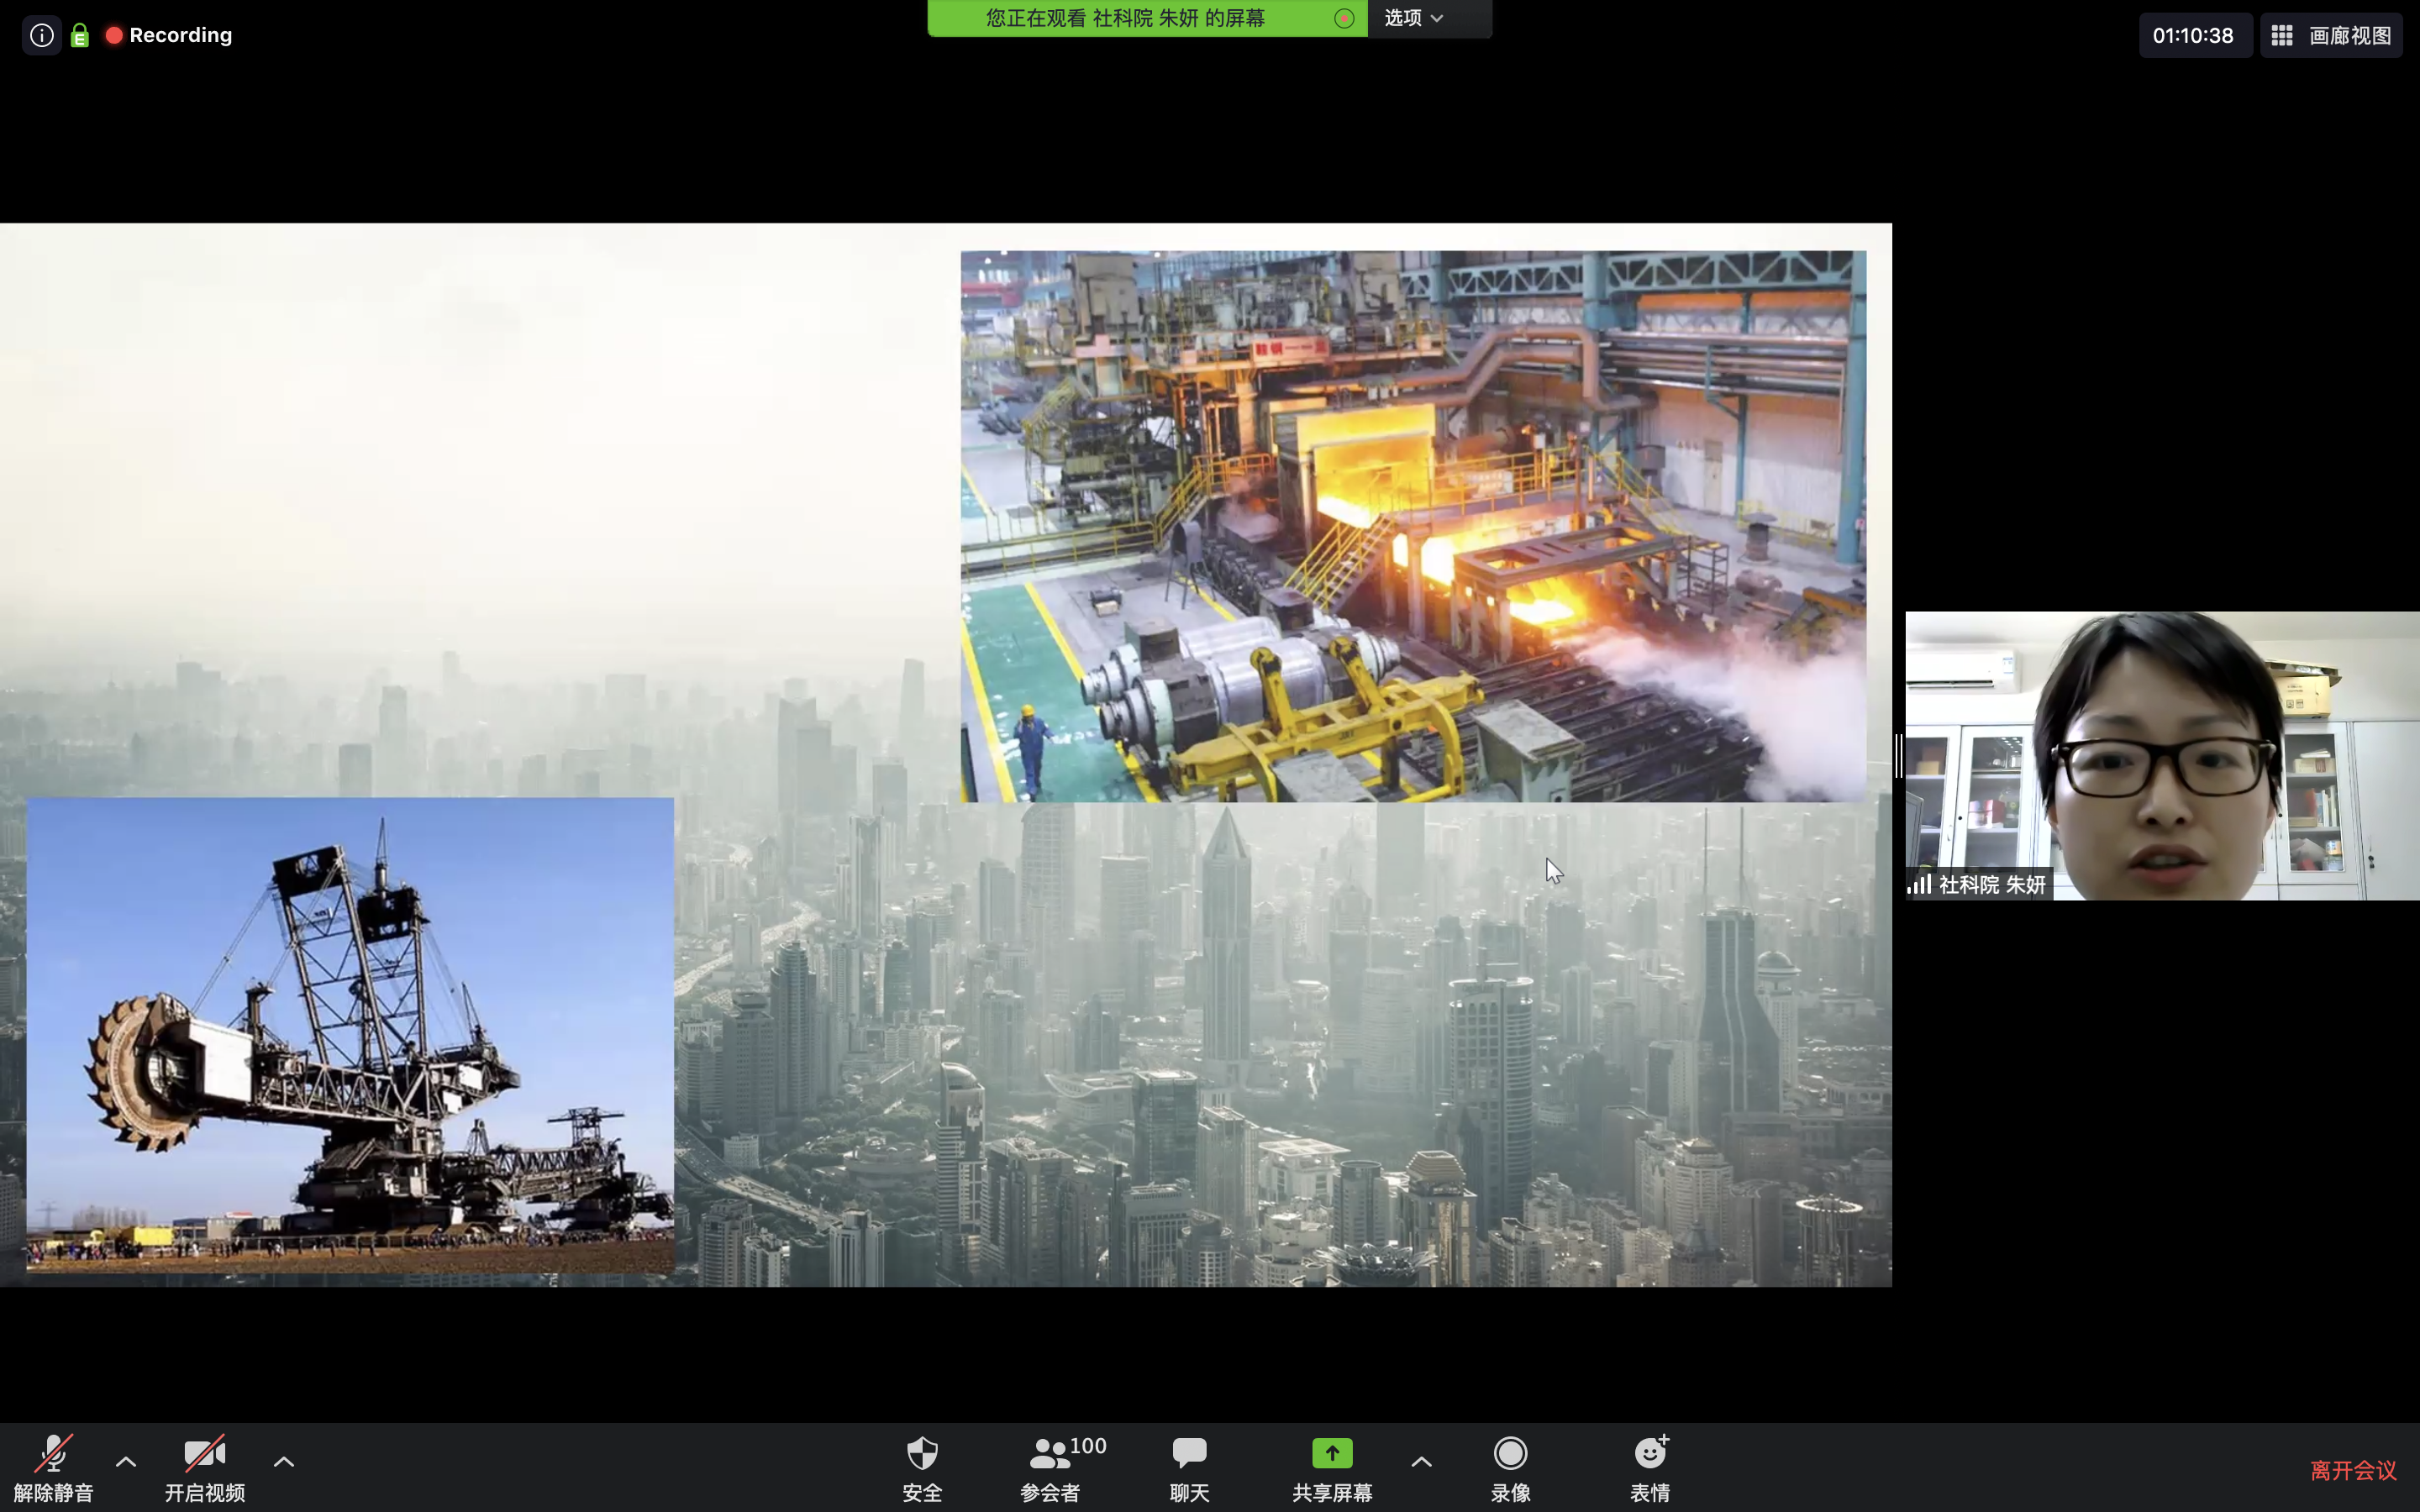This screenshot has width=2420, height=1512.
Task: Open the 表情 reactions picker
Action: click(1650, 1466)
